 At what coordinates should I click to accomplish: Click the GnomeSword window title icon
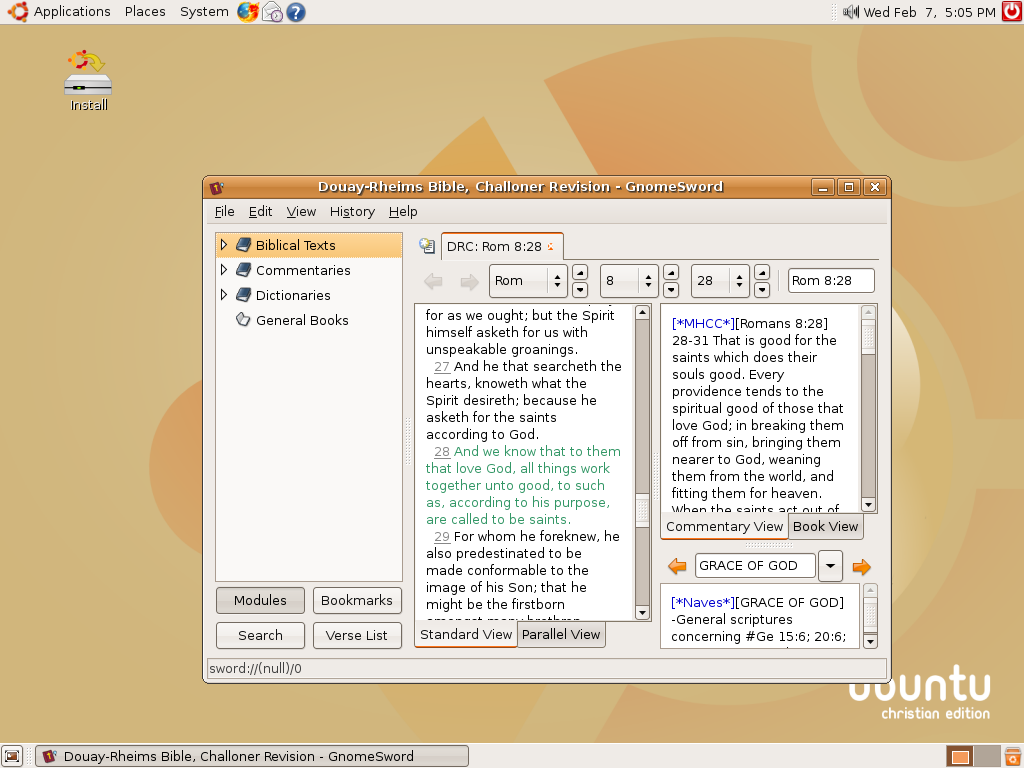(x=216, y=188)
